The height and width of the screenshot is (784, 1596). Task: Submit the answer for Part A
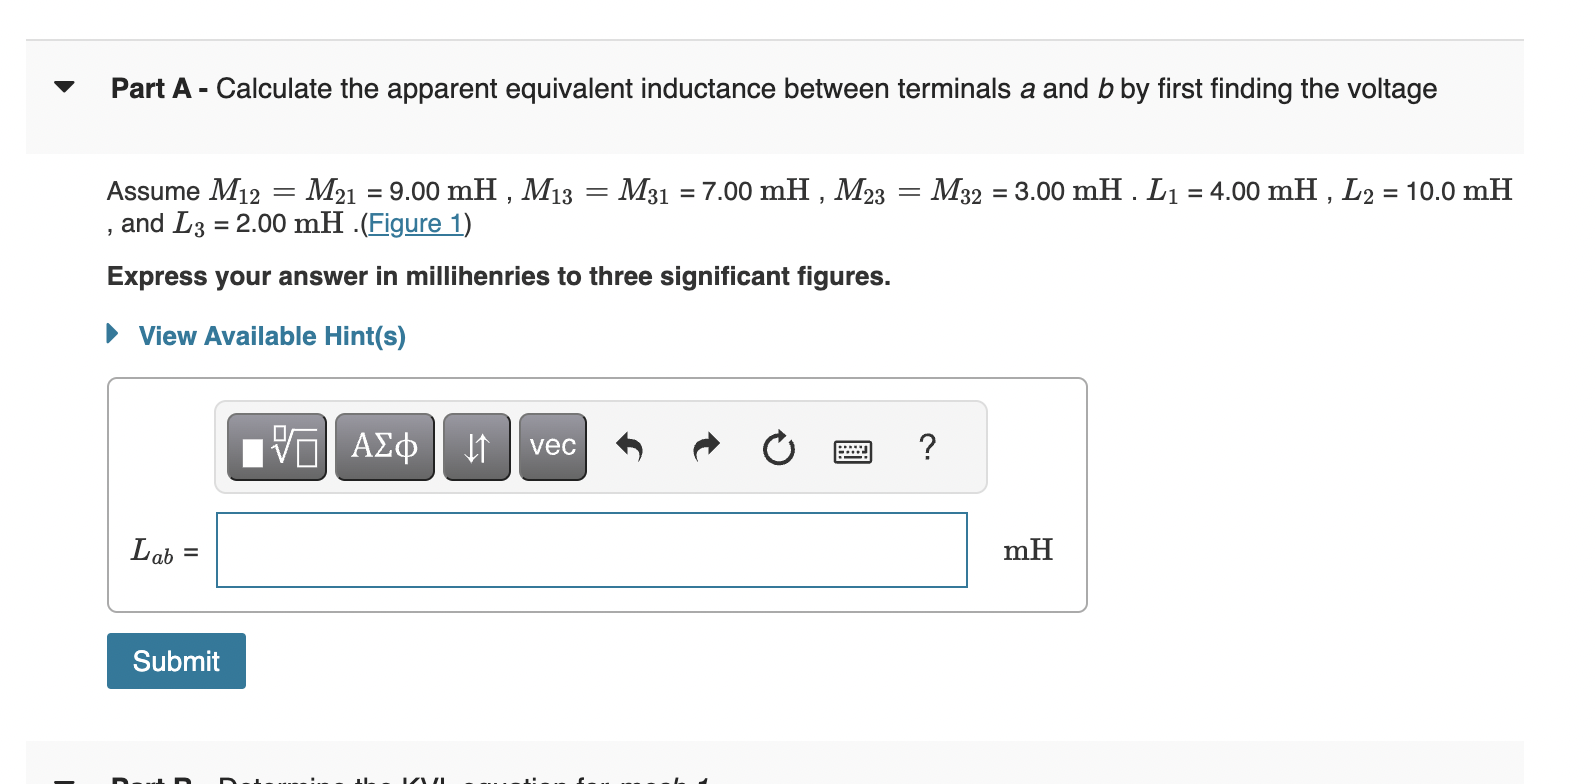[176, 661]
